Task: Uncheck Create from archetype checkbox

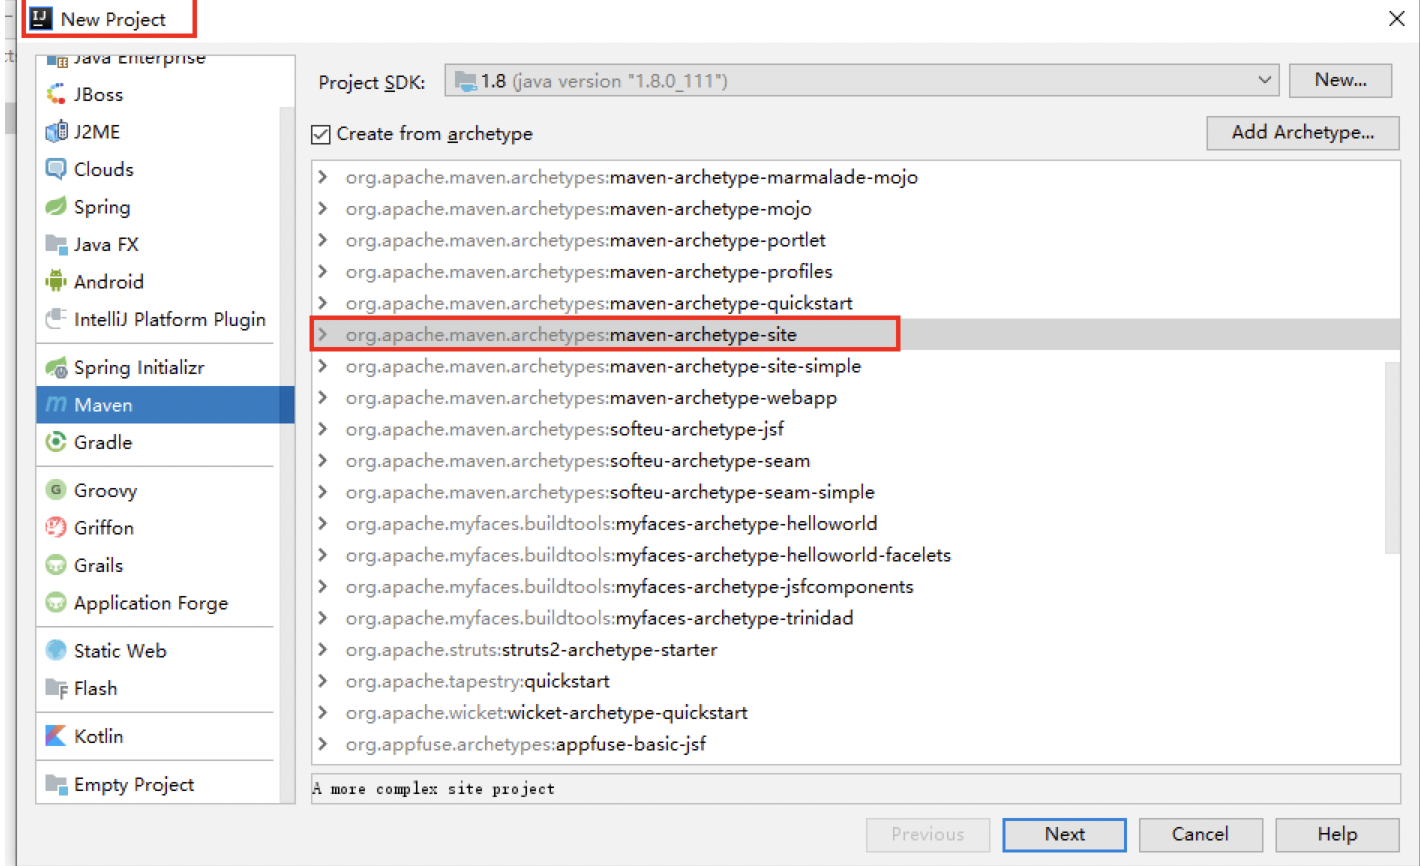Action: 321,134
